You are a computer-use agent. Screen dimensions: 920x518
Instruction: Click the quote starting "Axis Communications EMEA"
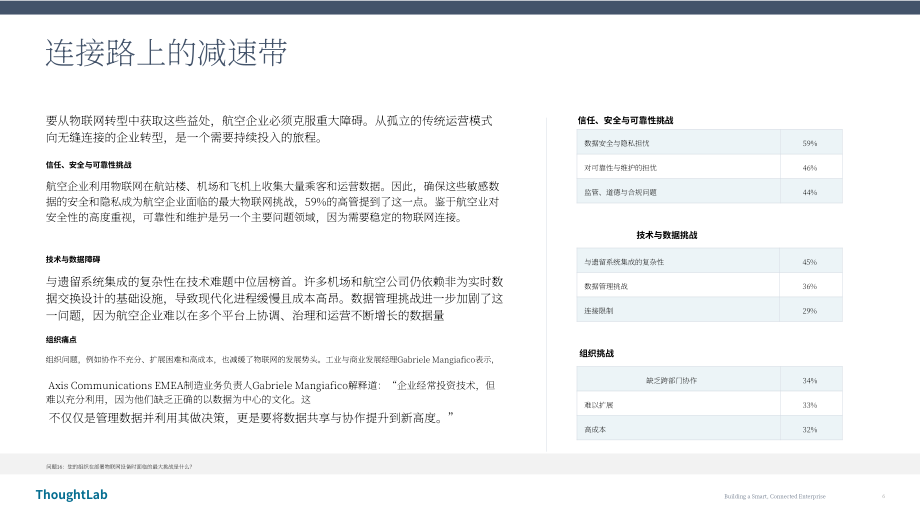[270, 392]
